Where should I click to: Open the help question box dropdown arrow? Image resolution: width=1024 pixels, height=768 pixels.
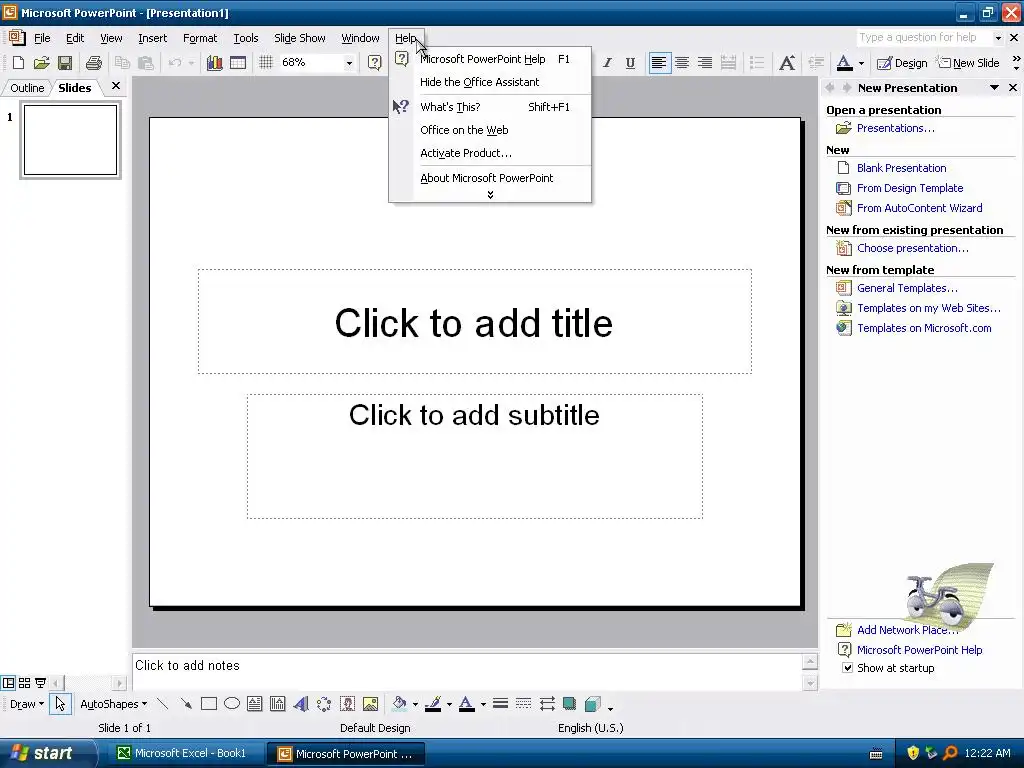998,38
